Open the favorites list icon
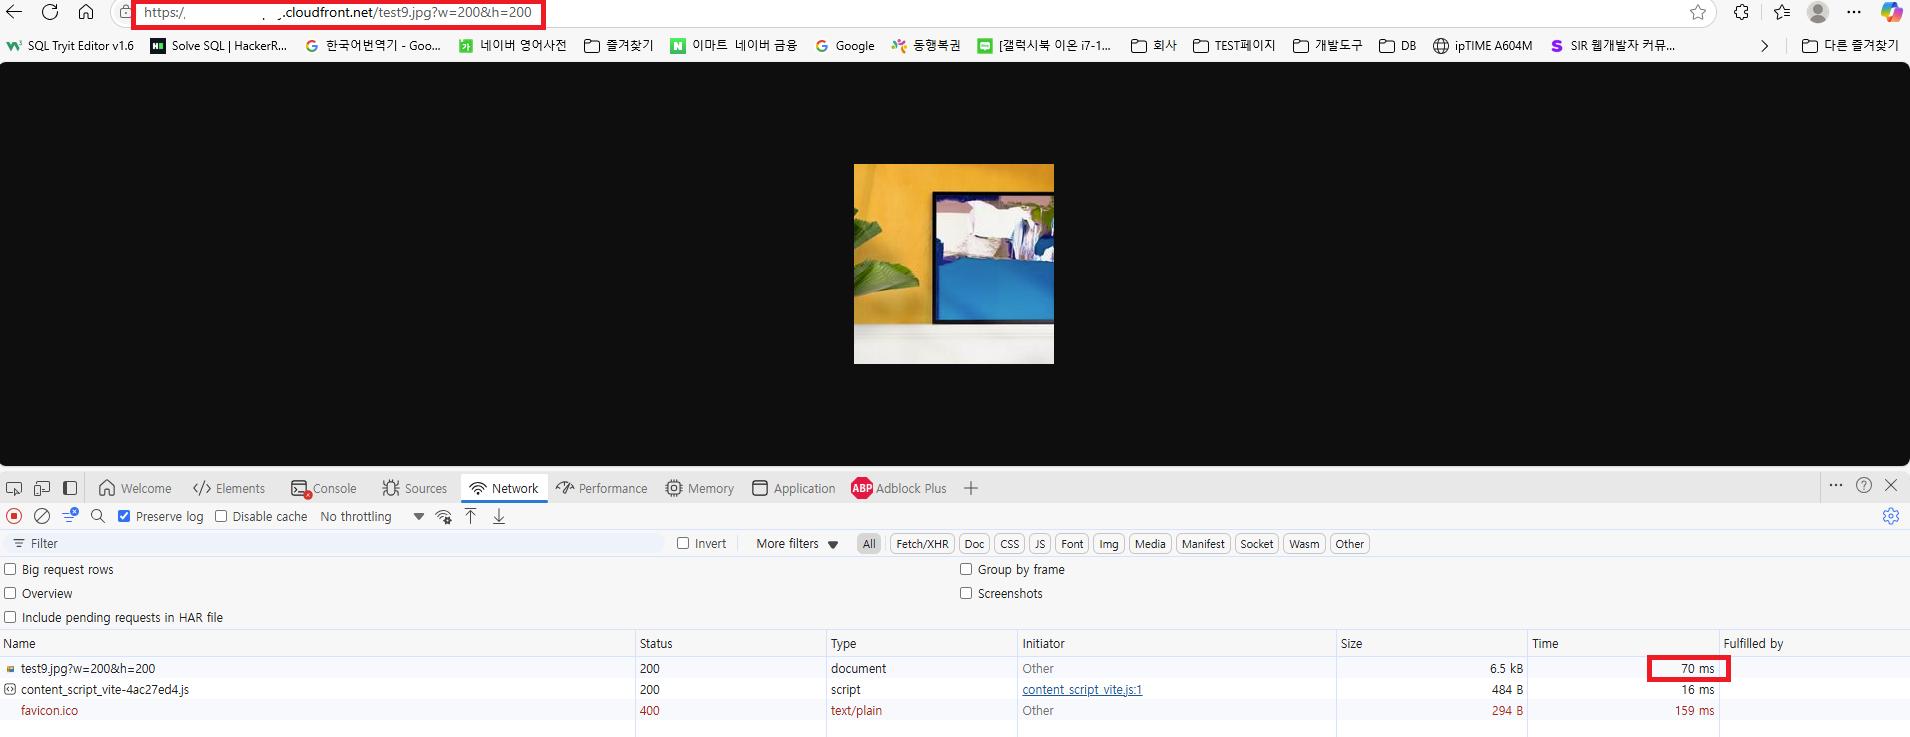 click(x=1782, y=12)
